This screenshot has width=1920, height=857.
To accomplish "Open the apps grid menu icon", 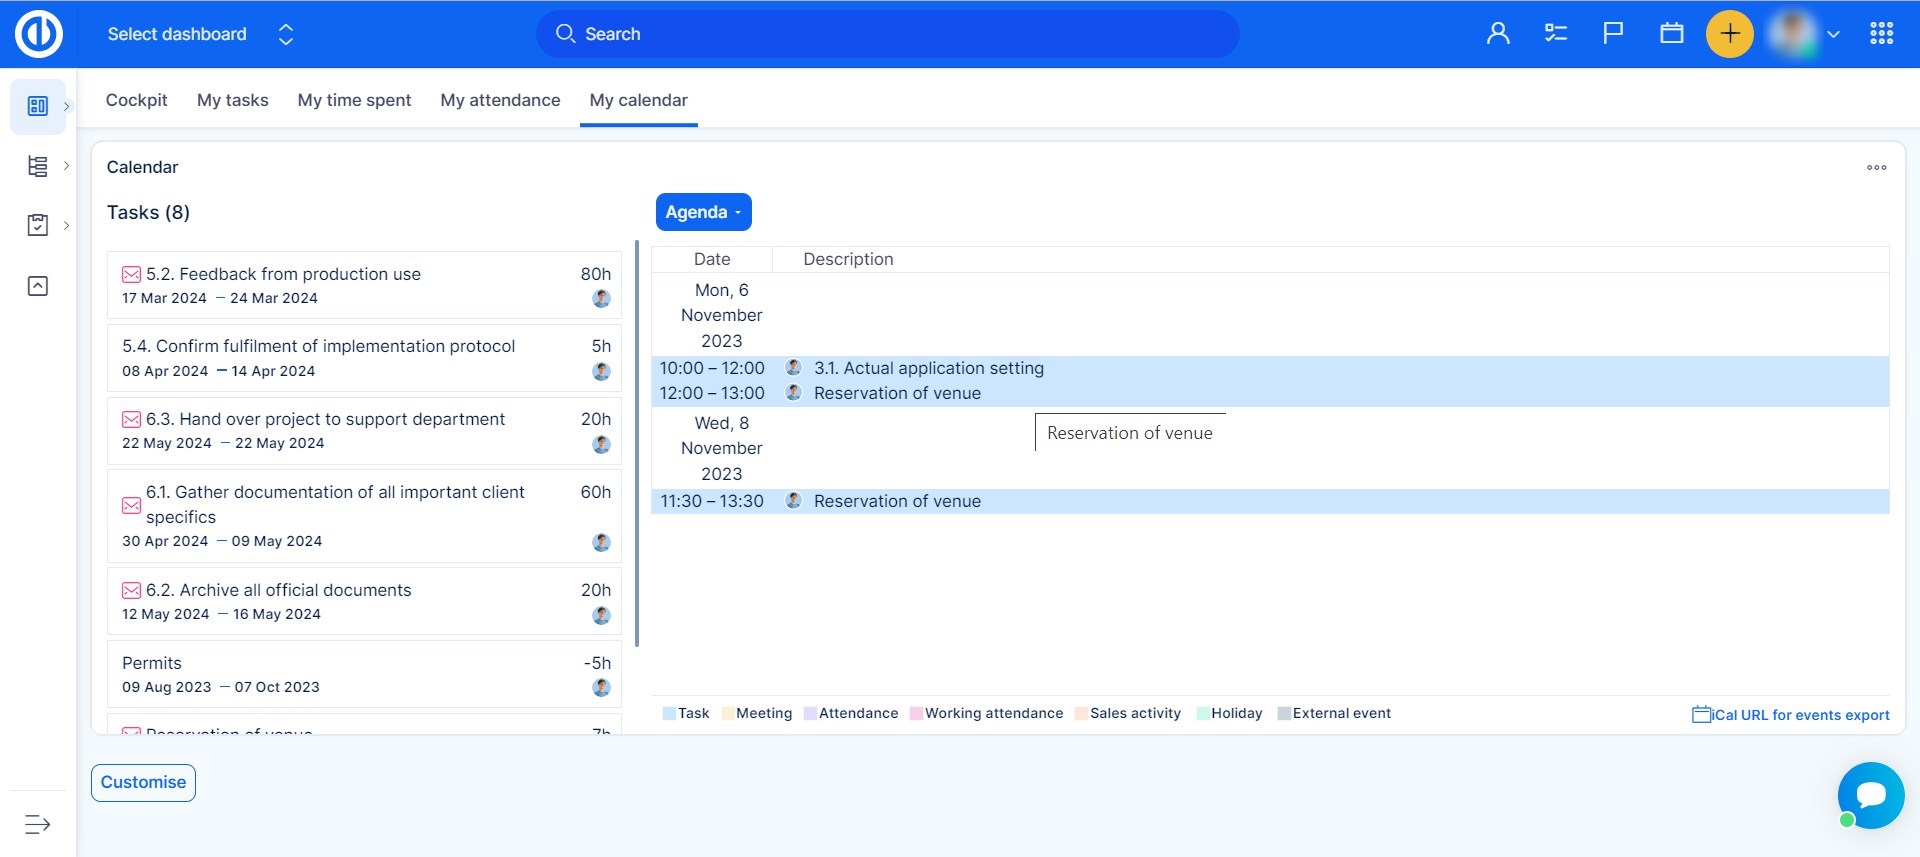I will pos(1881,34).
